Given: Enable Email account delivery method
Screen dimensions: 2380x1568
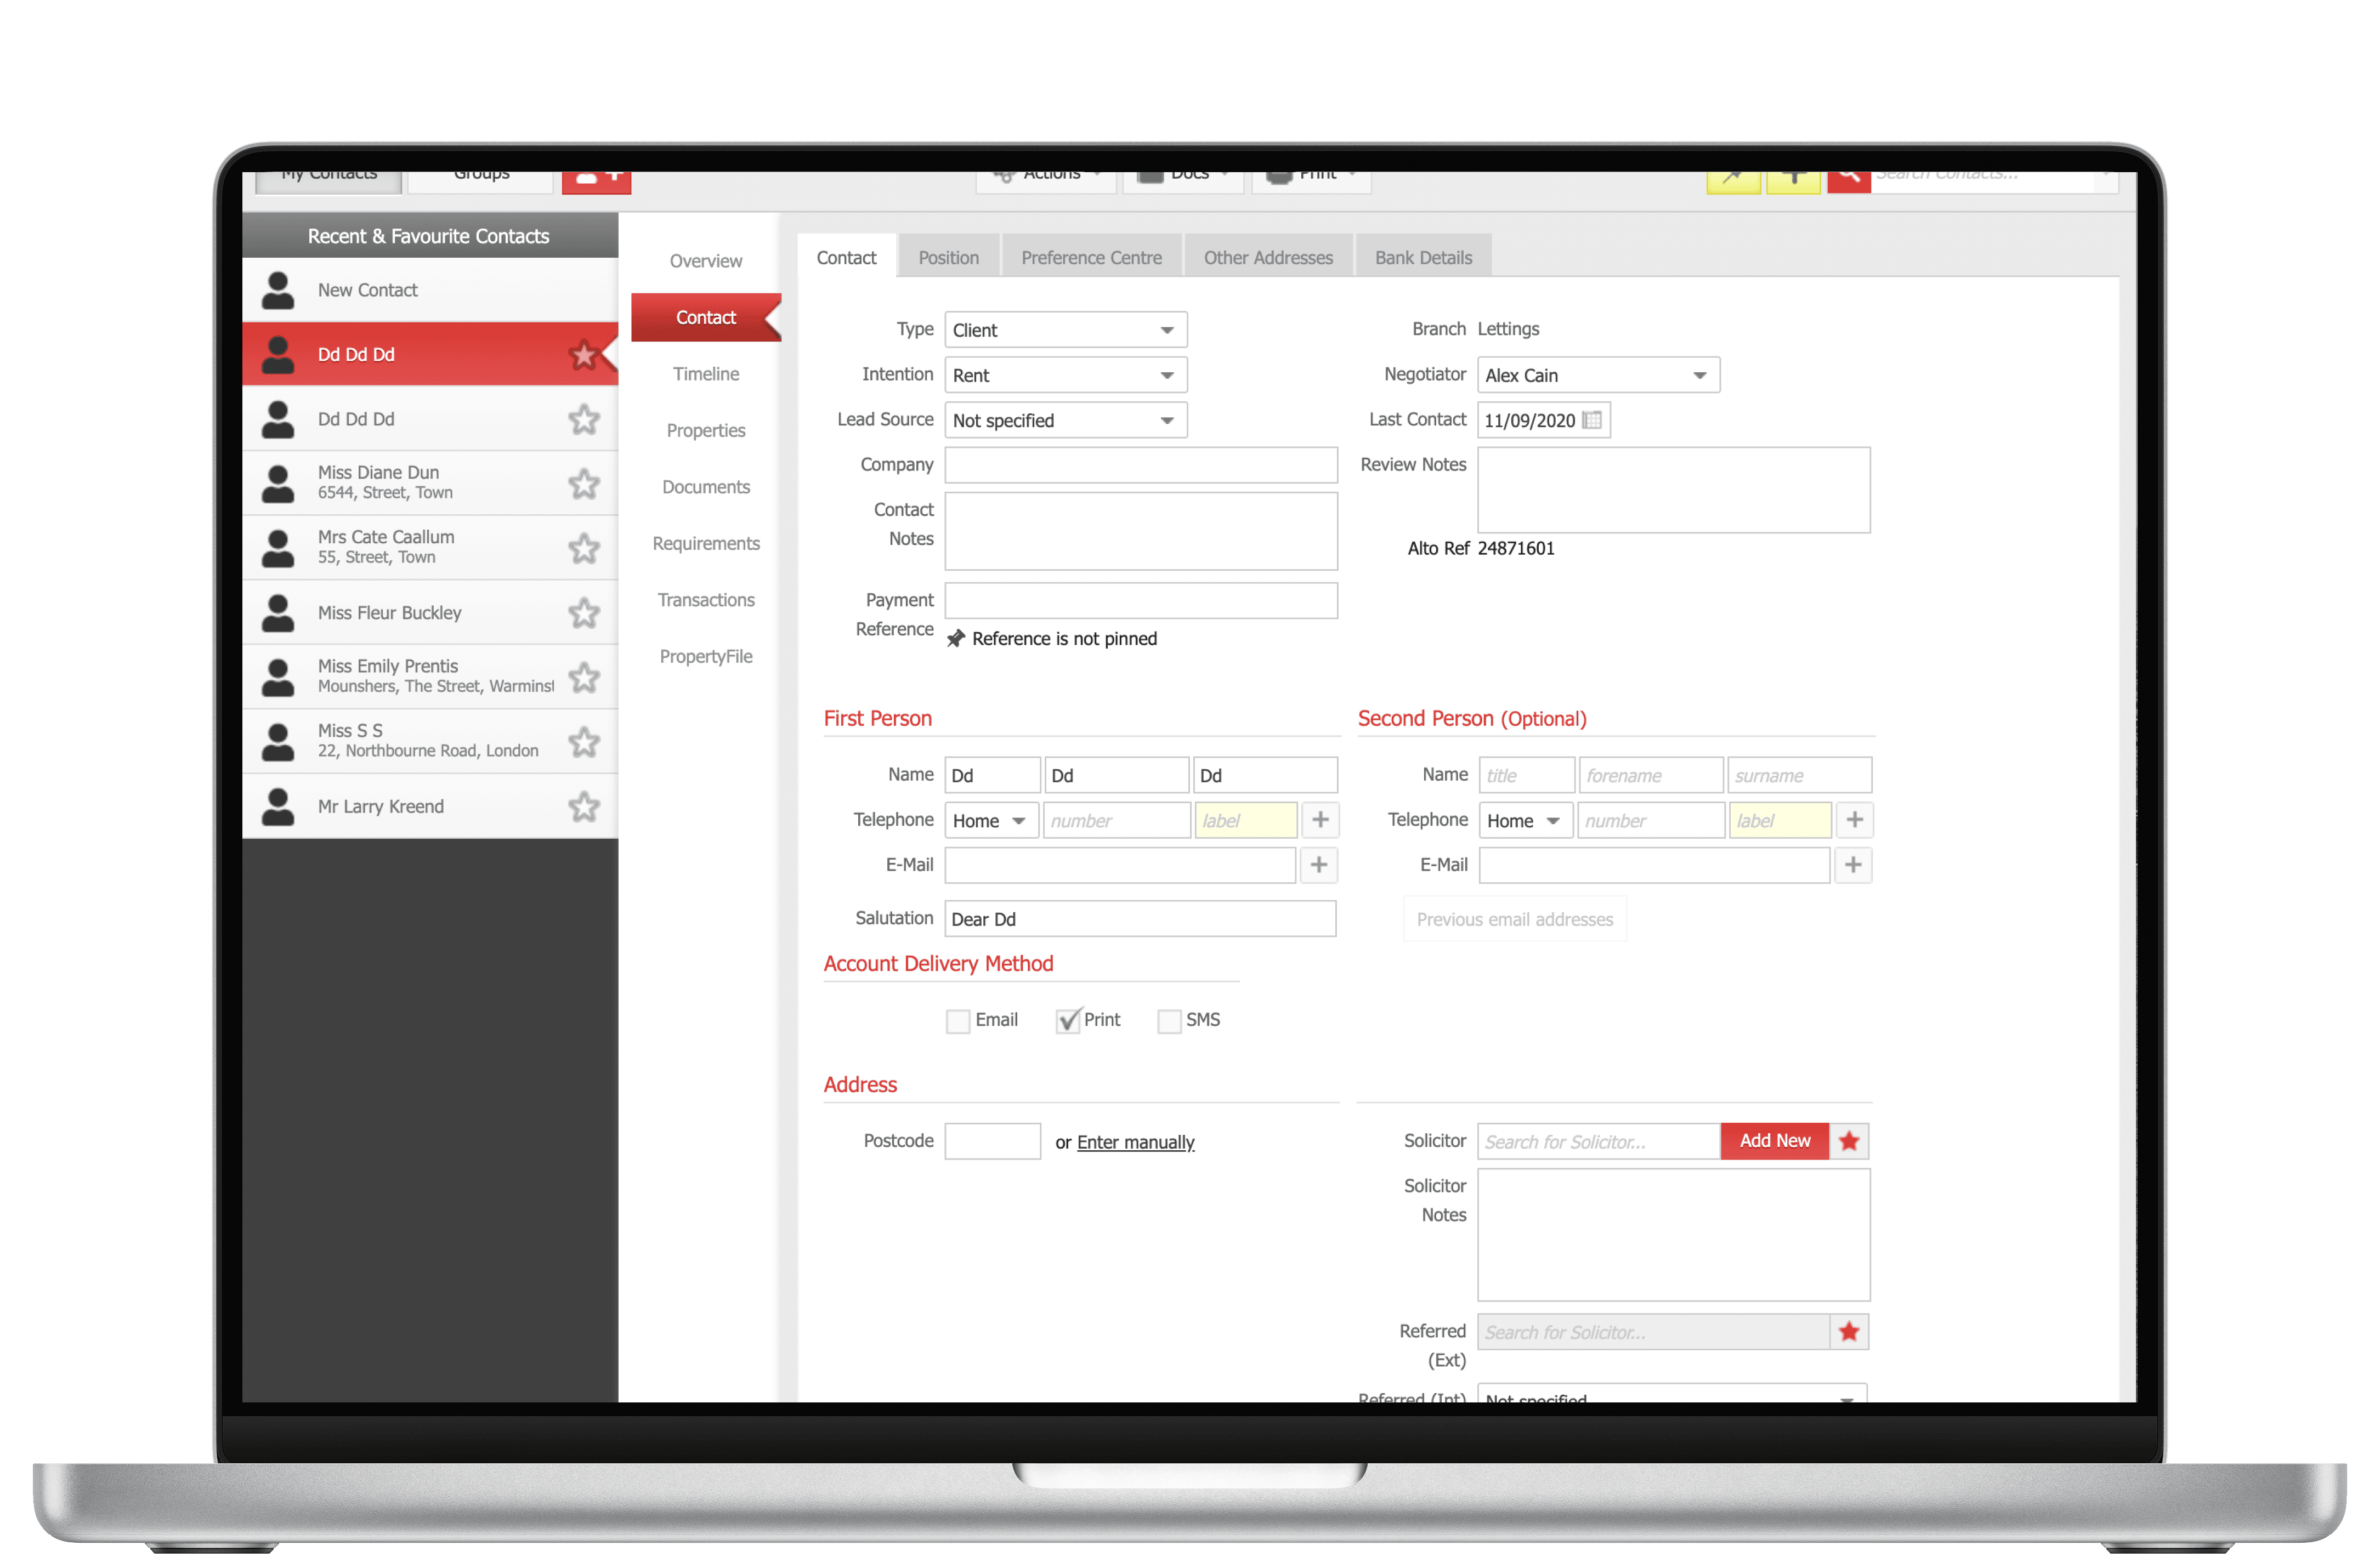Looking at the screenshot, I should tap(958, 1021).
